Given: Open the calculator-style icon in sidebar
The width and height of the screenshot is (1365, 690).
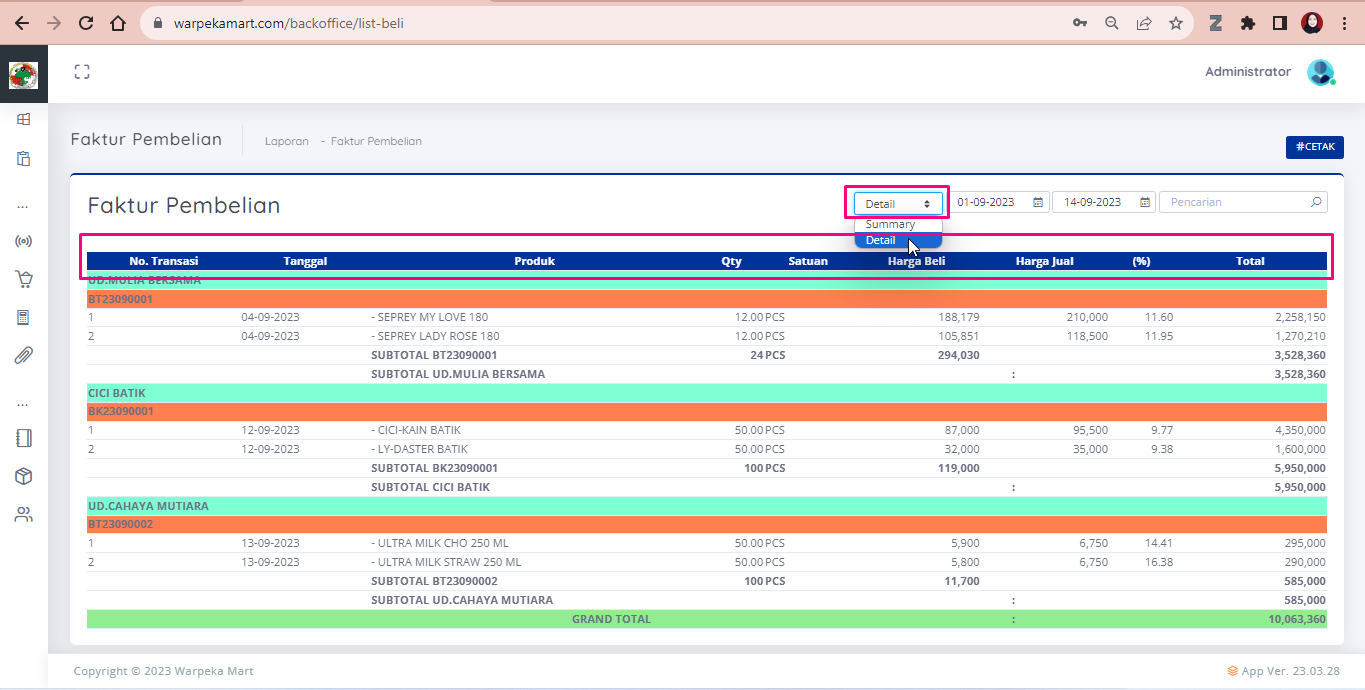Looking at the screenshot, I should (x=23, y=318).
